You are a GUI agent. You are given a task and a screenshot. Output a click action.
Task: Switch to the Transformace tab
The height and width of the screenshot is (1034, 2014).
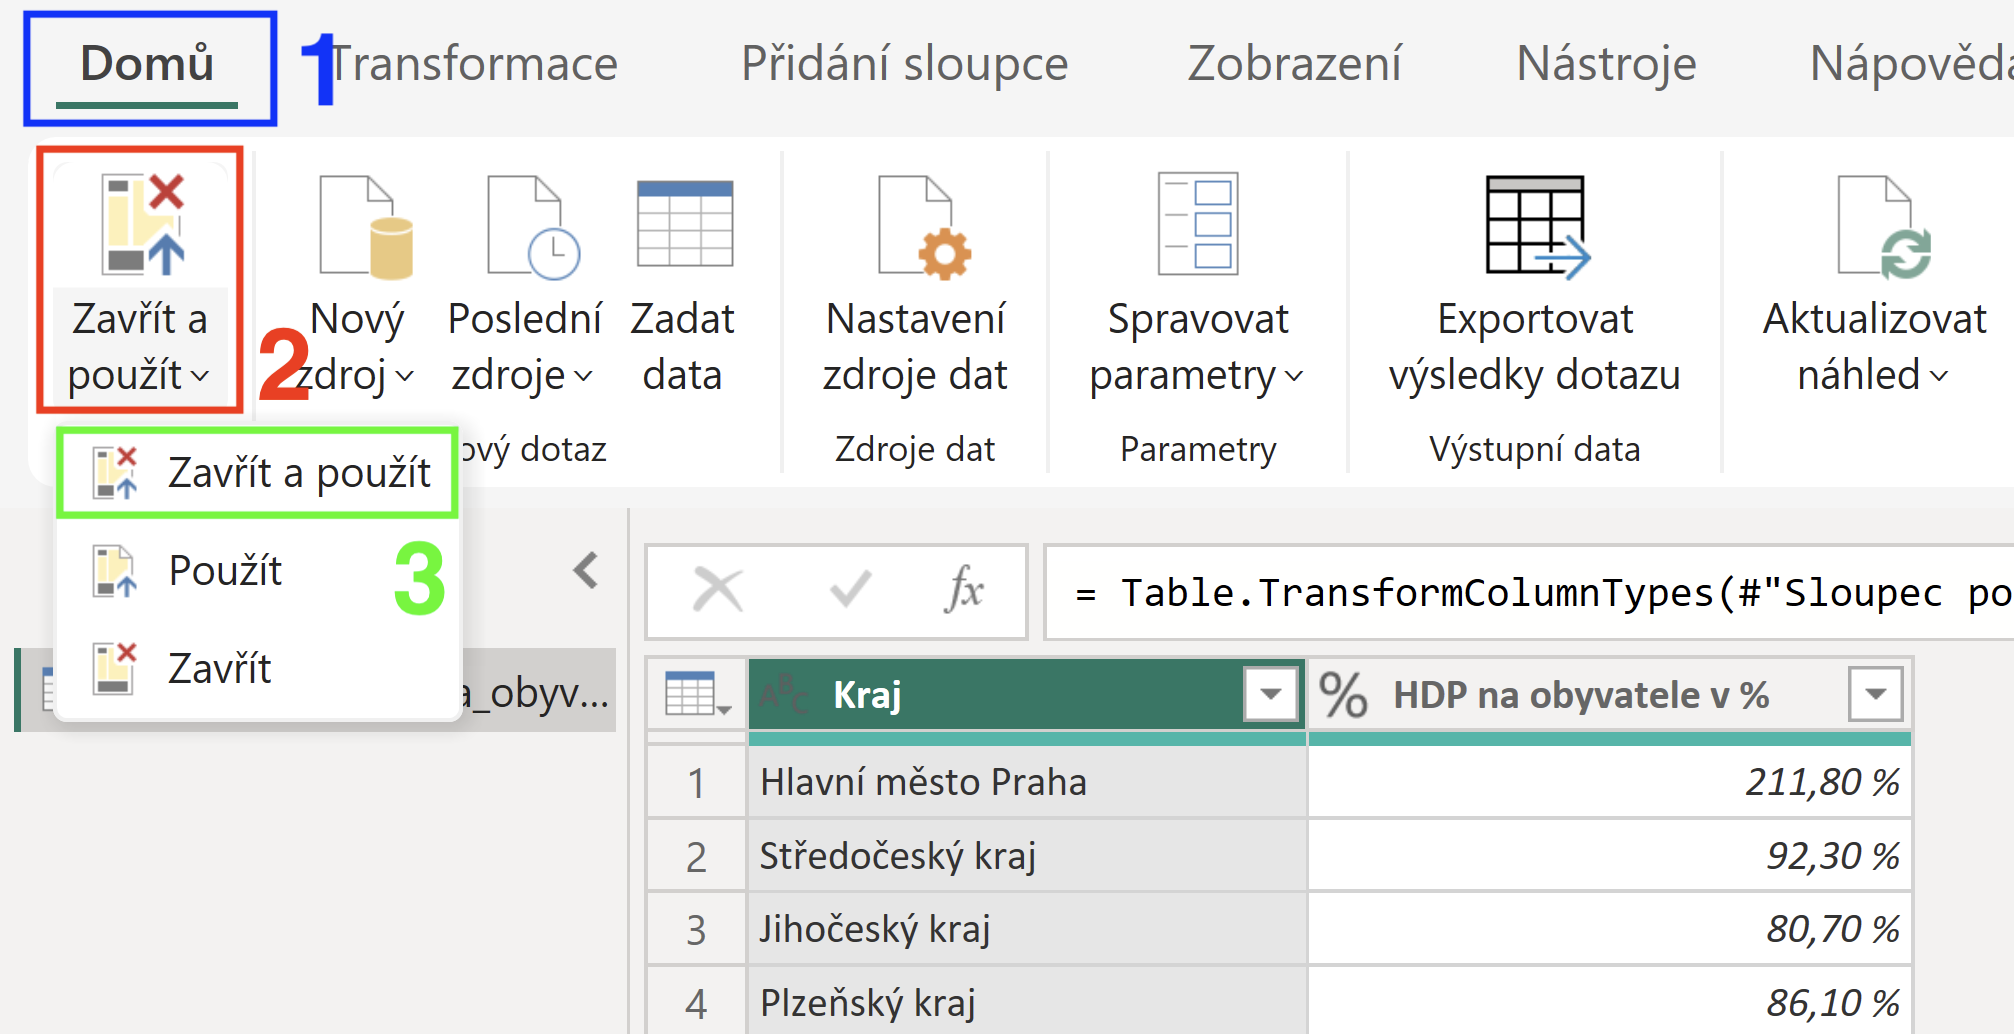pos(473,64)
